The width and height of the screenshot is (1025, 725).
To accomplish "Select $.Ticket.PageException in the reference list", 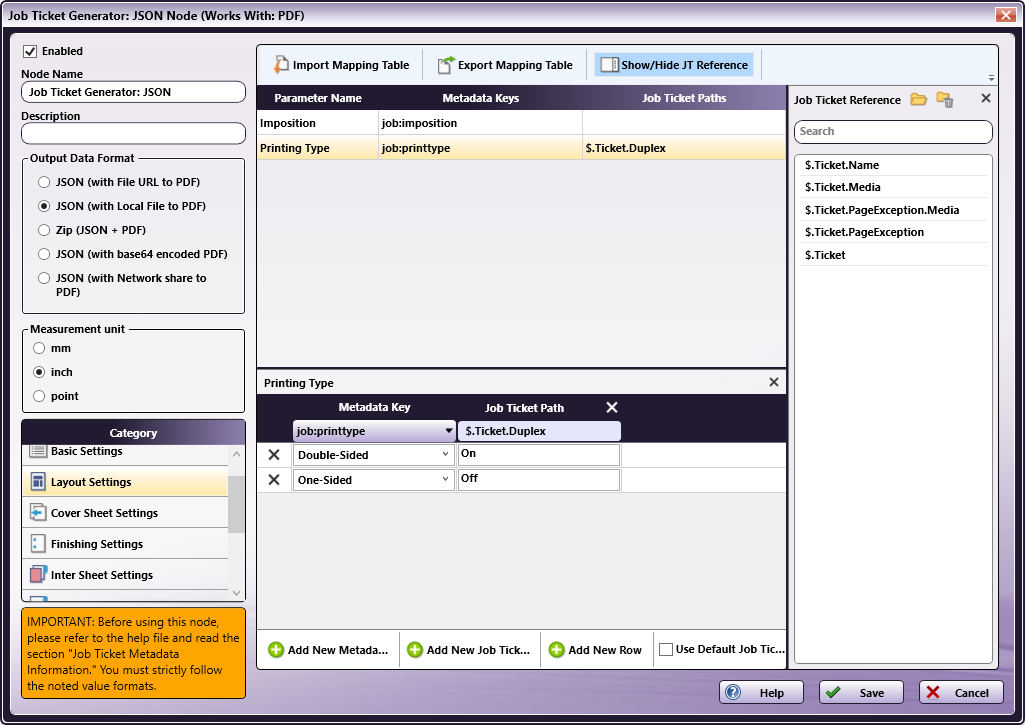I will coord(893,232).
